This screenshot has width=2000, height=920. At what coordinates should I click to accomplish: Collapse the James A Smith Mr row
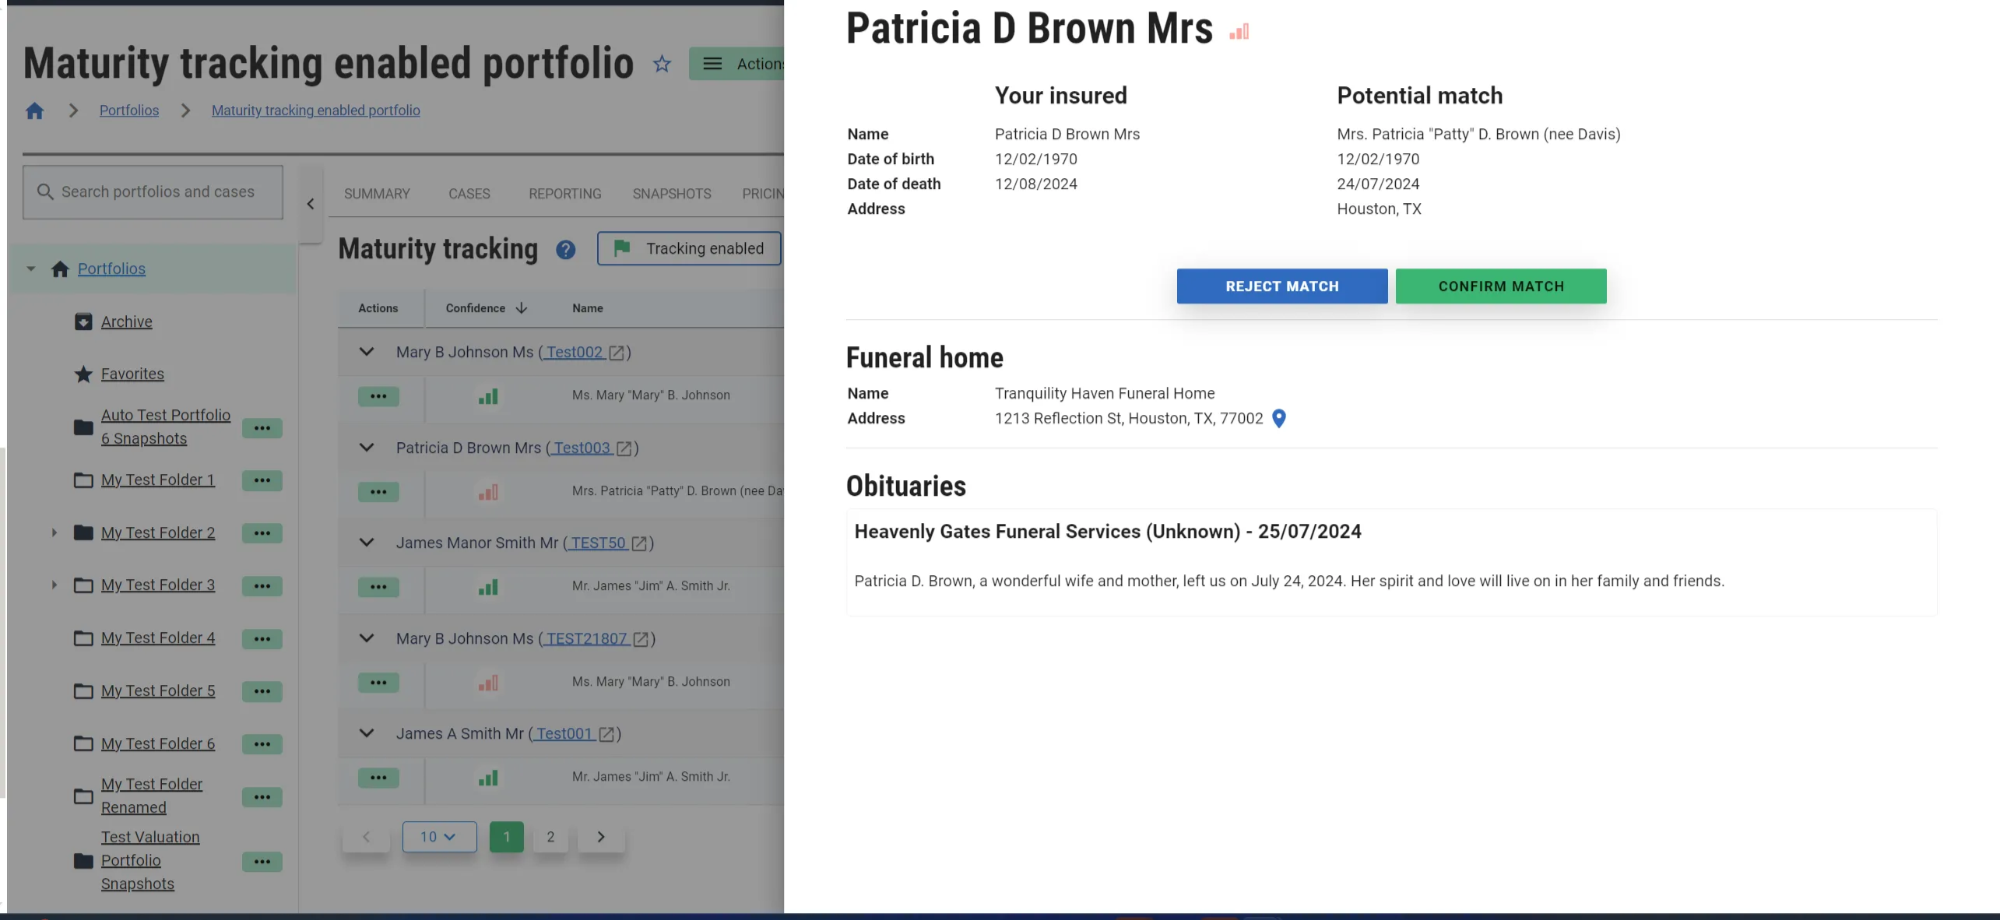[x=367, y=734]
